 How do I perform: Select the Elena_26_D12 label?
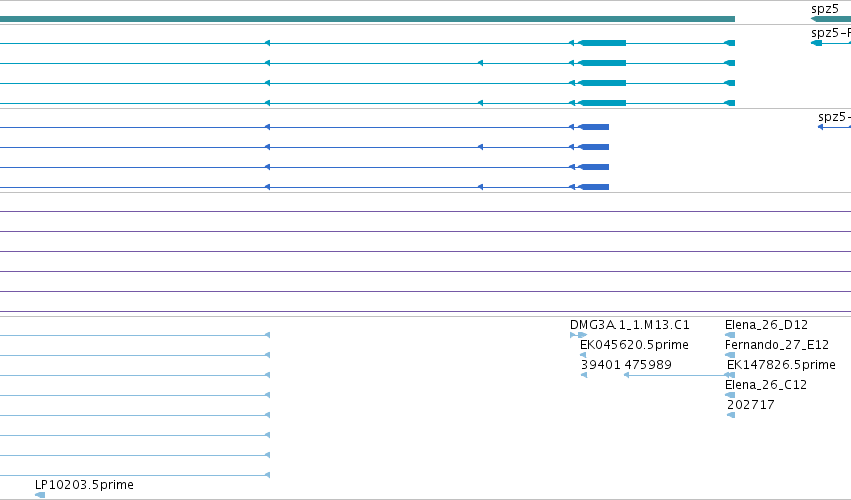[x=766, y=325]
